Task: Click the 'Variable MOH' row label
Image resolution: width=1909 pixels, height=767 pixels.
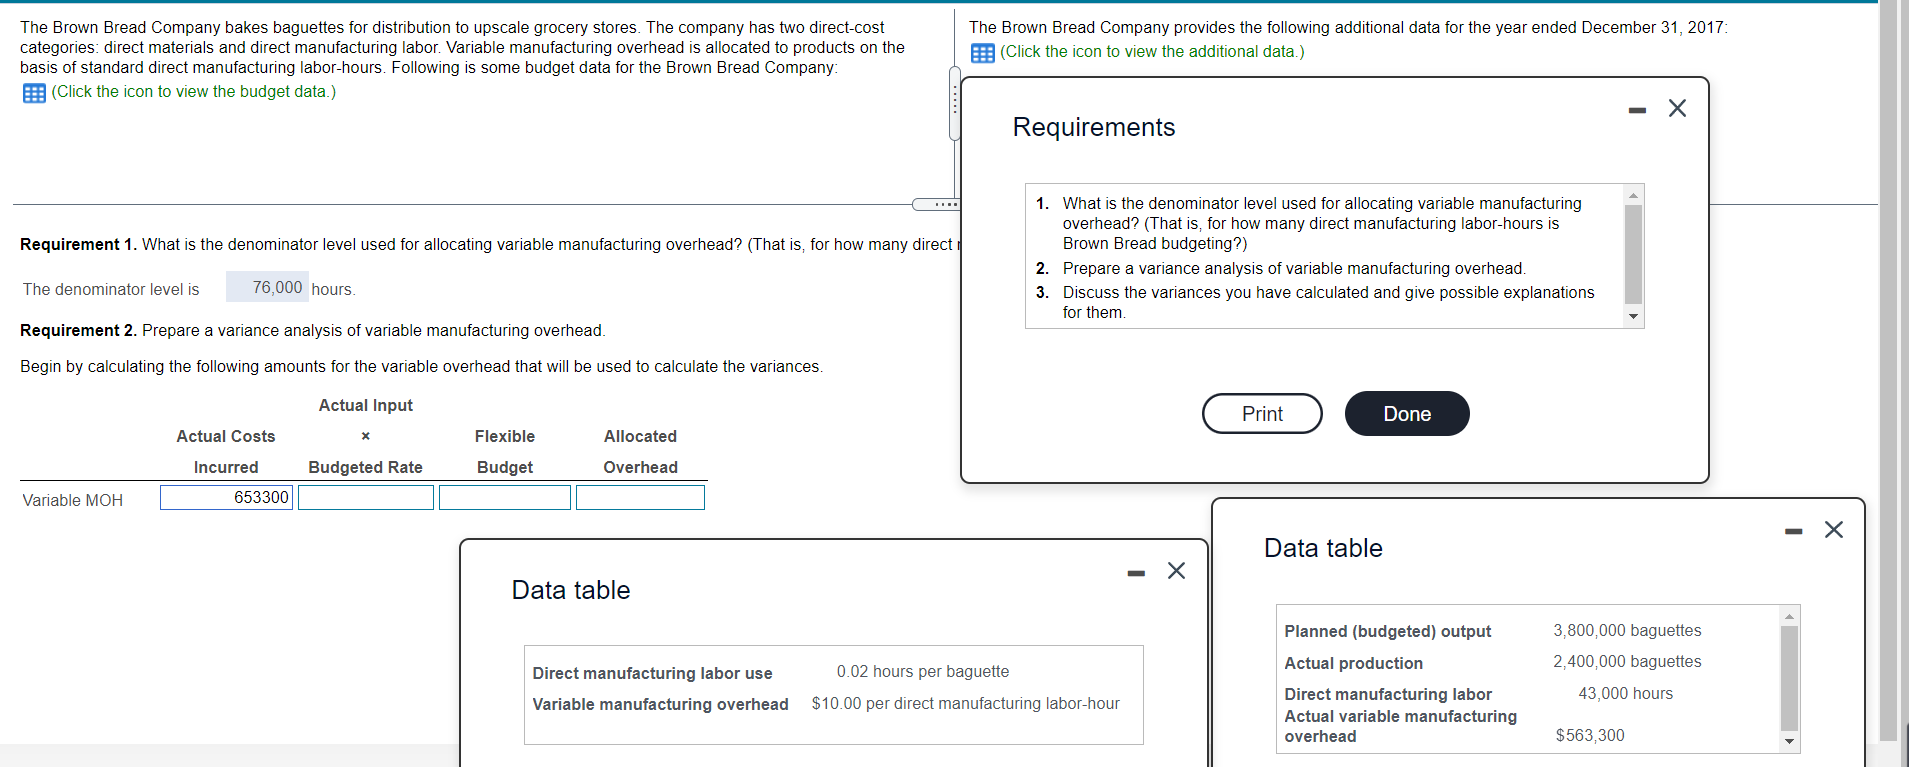Action: [73, 500]
